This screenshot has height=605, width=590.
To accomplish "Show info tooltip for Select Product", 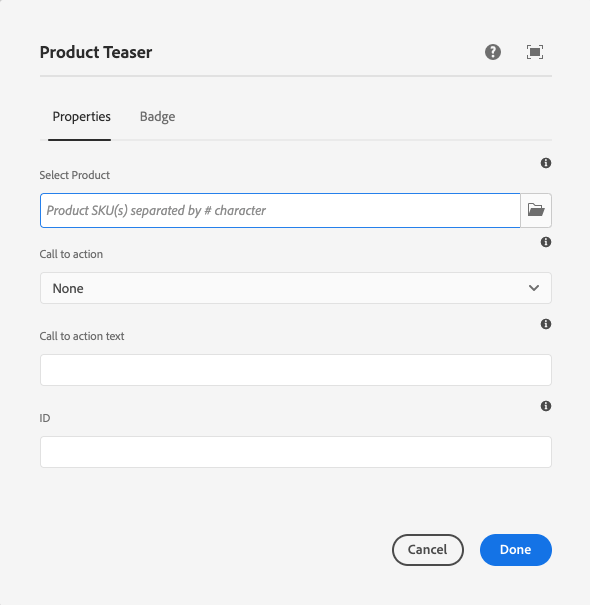I will point(546,163).
